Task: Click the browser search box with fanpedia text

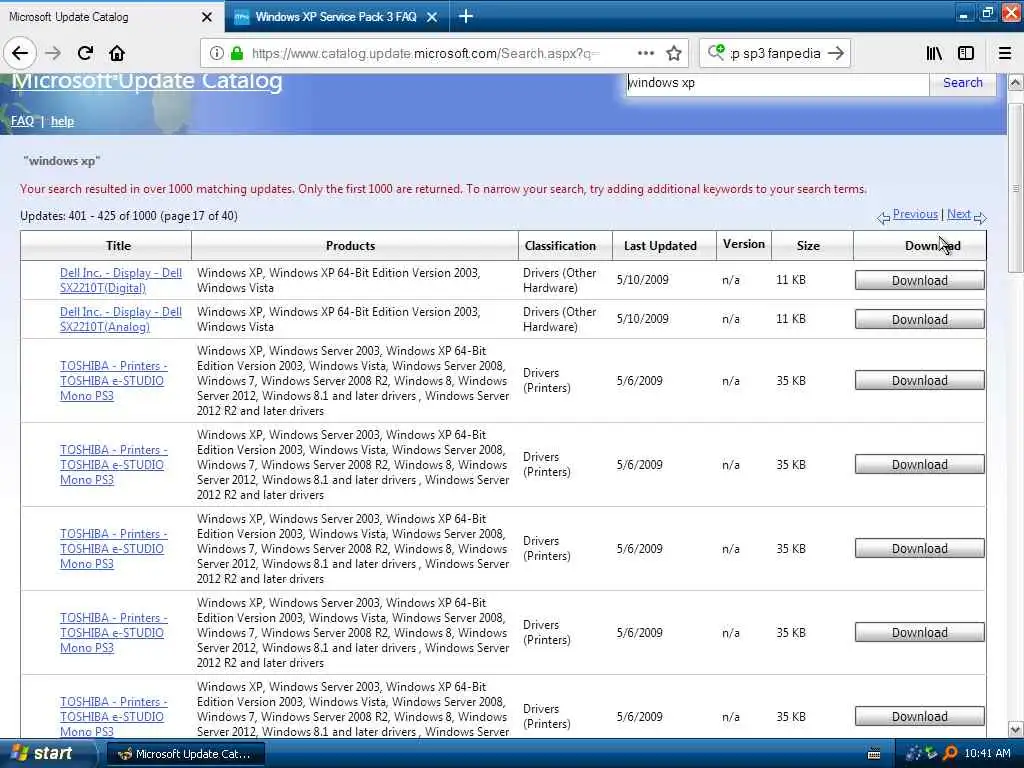Action: pyautogui.click(x=775, y=53)
